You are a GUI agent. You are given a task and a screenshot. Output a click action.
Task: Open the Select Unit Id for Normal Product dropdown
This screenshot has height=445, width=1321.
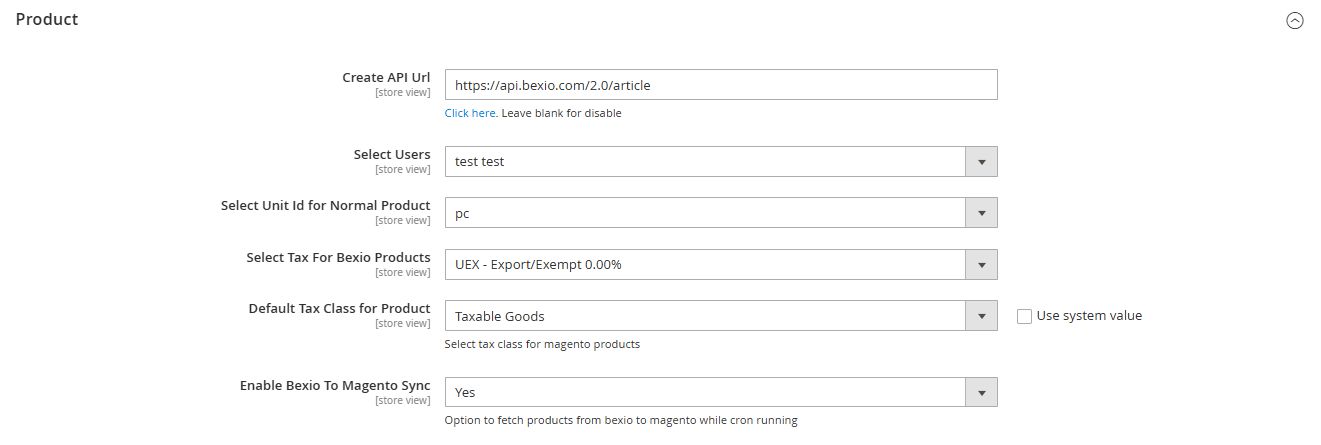[705, 213]
